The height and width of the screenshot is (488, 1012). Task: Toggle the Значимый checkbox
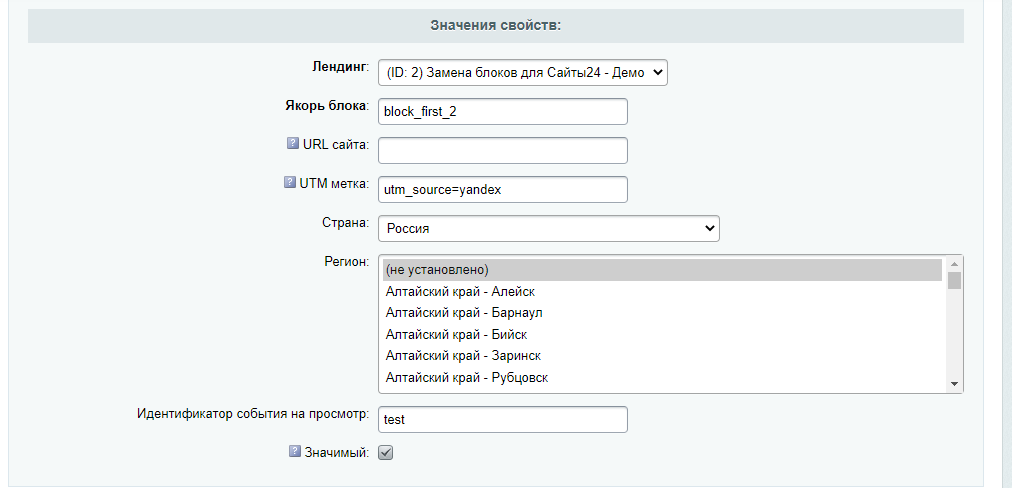(x=386, y=453)
